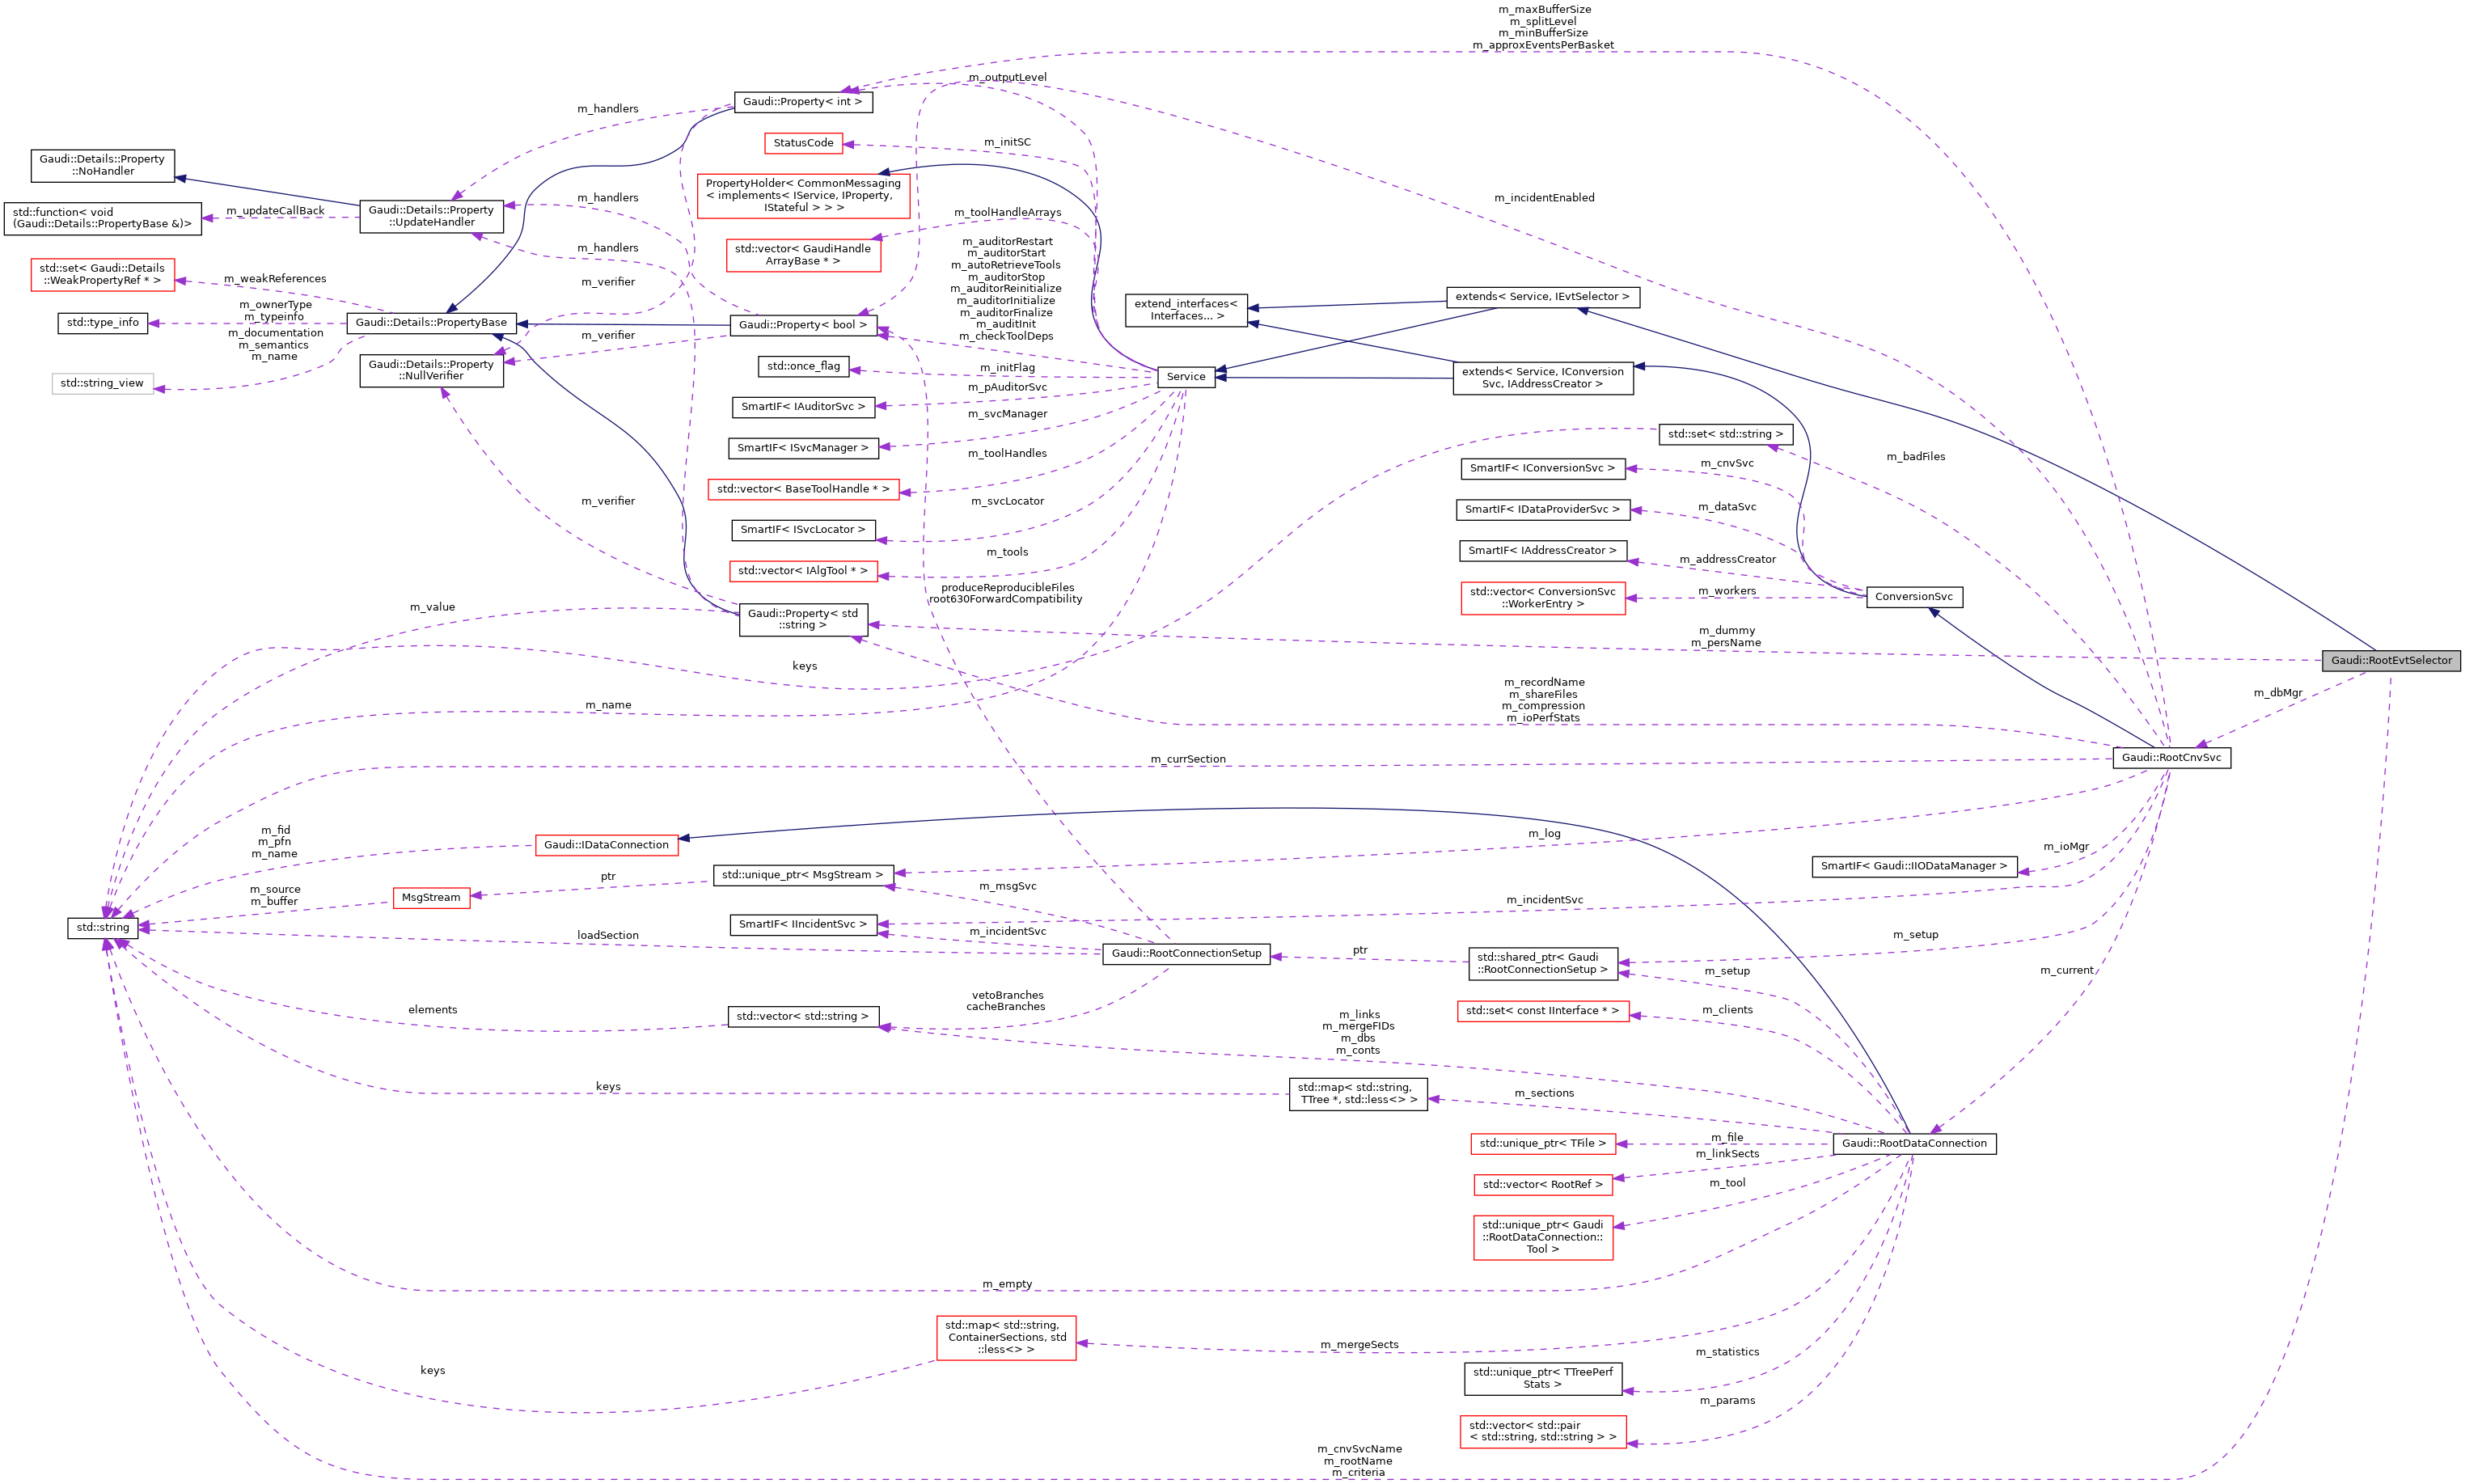Screen dimensions: 2465x1484
Task: Click the std::set< std::string > node
Action: (x=1726, y=434)
